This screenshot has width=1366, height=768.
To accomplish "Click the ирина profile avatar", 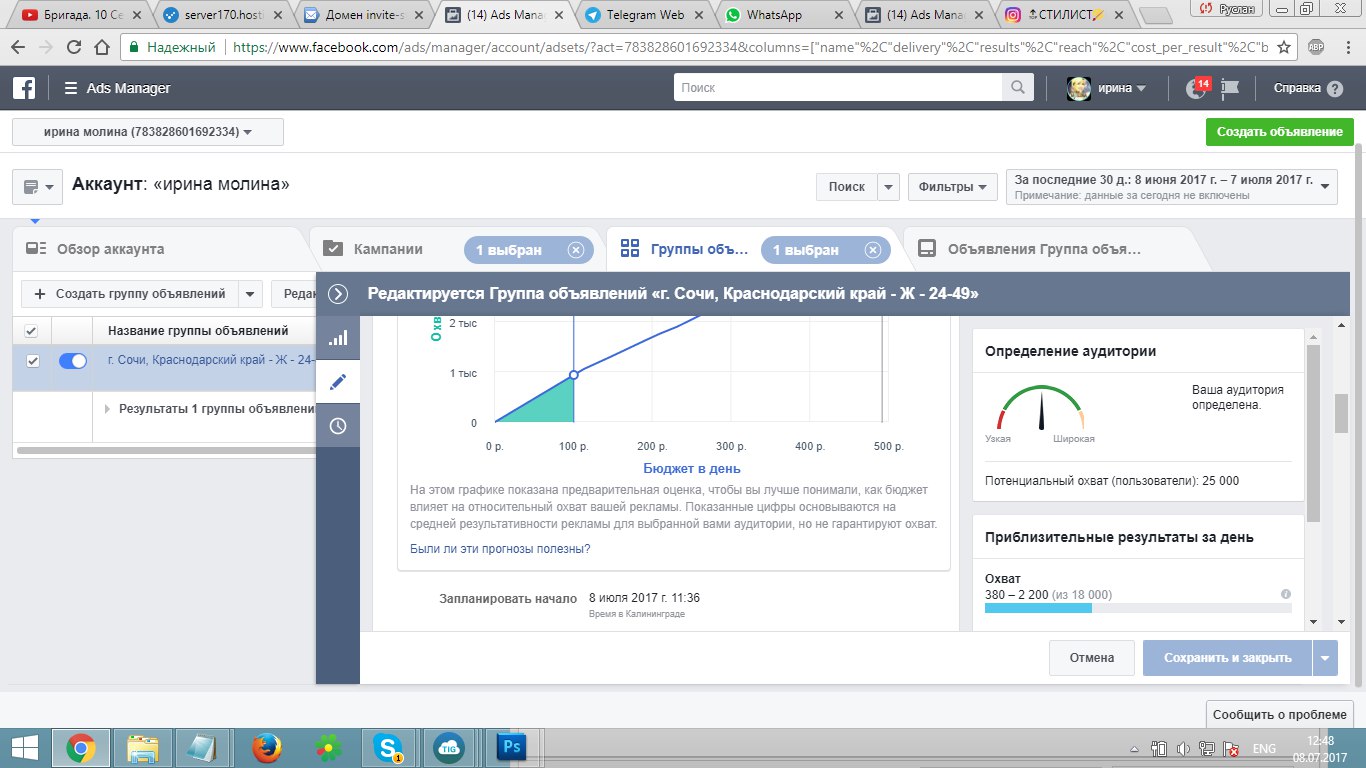I will pos(1079,88).
